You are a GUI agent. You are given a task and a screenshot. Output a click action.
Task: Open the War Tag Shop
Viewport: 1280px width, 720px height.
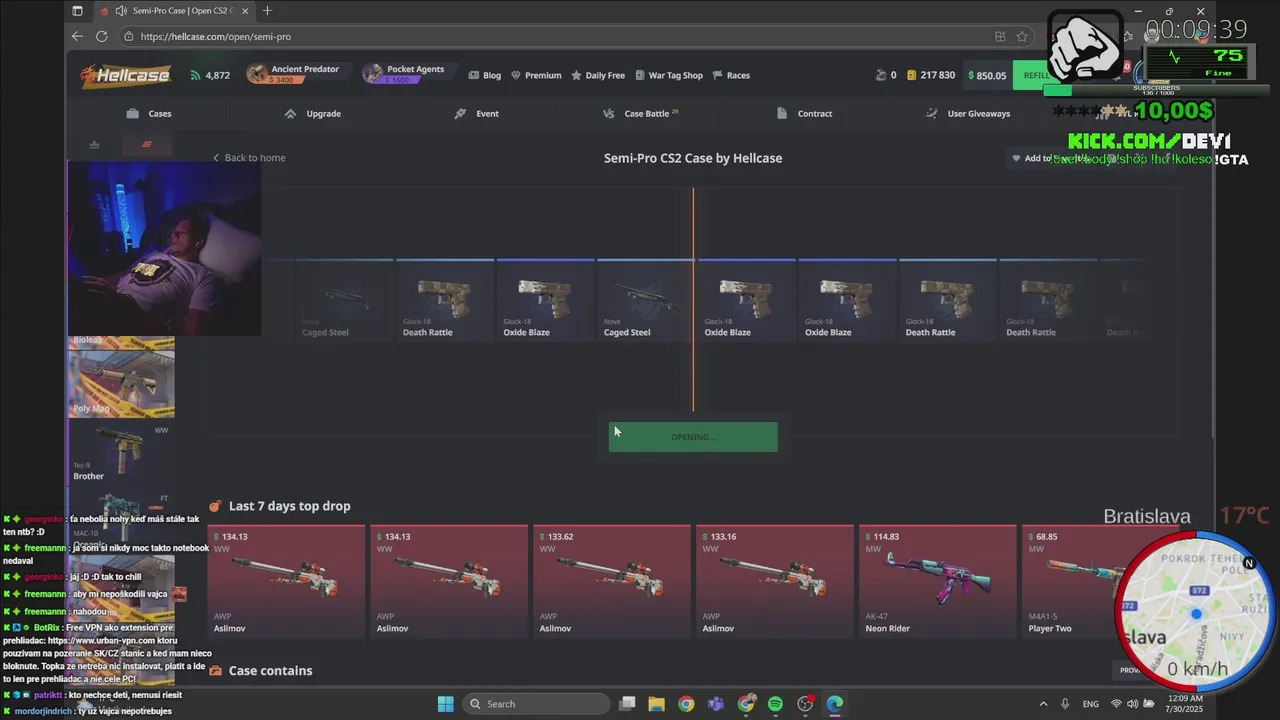[669, 75]
